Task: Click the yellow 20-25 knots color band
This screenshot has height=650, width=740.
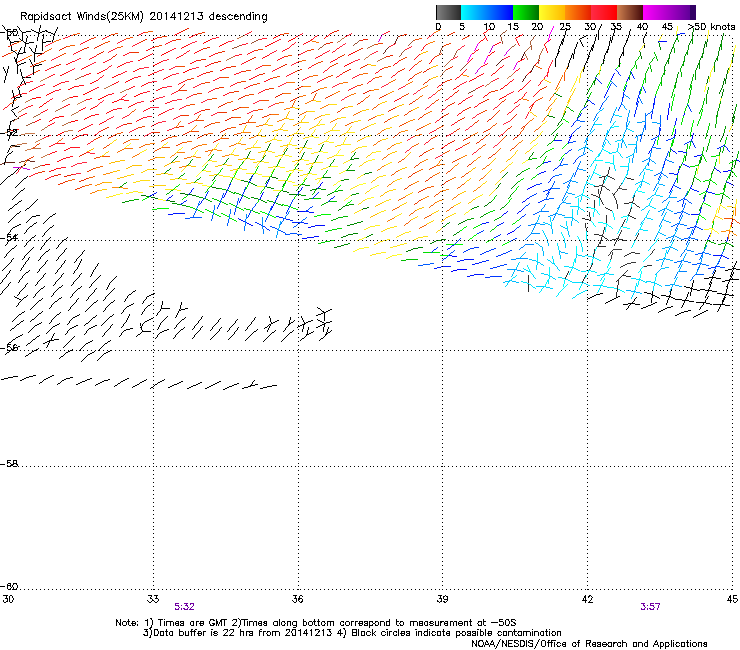Action: click(552, 12)
